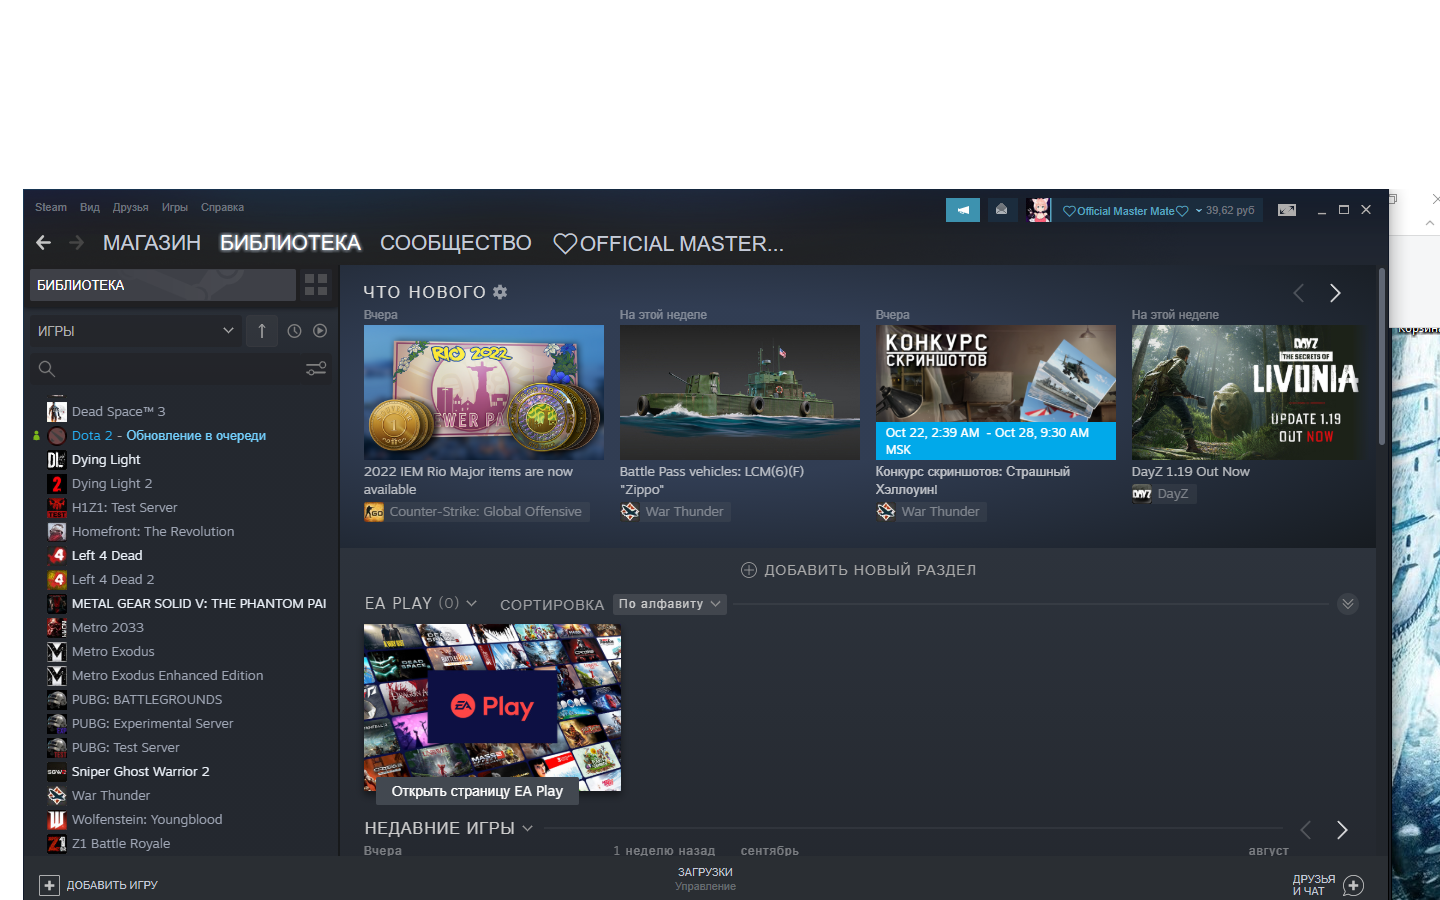Click the 39,62 руб wallet balance
Viewport: 1440px width, 900px height.
1230,211
